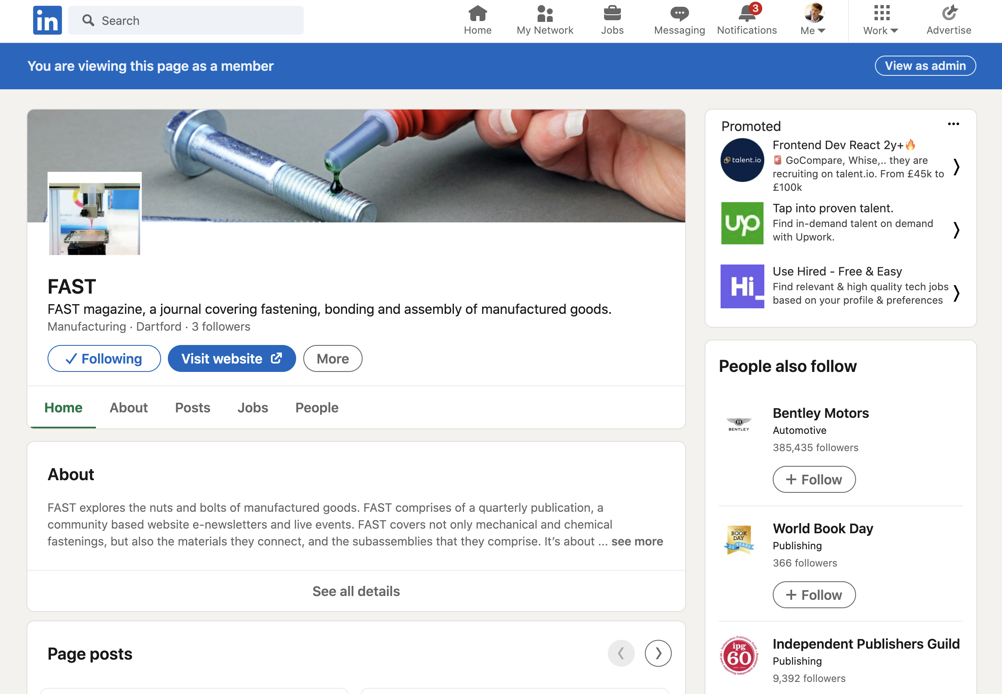Switch to the Jobs page tab
The image size is (1002, 694).
point(253,408)
